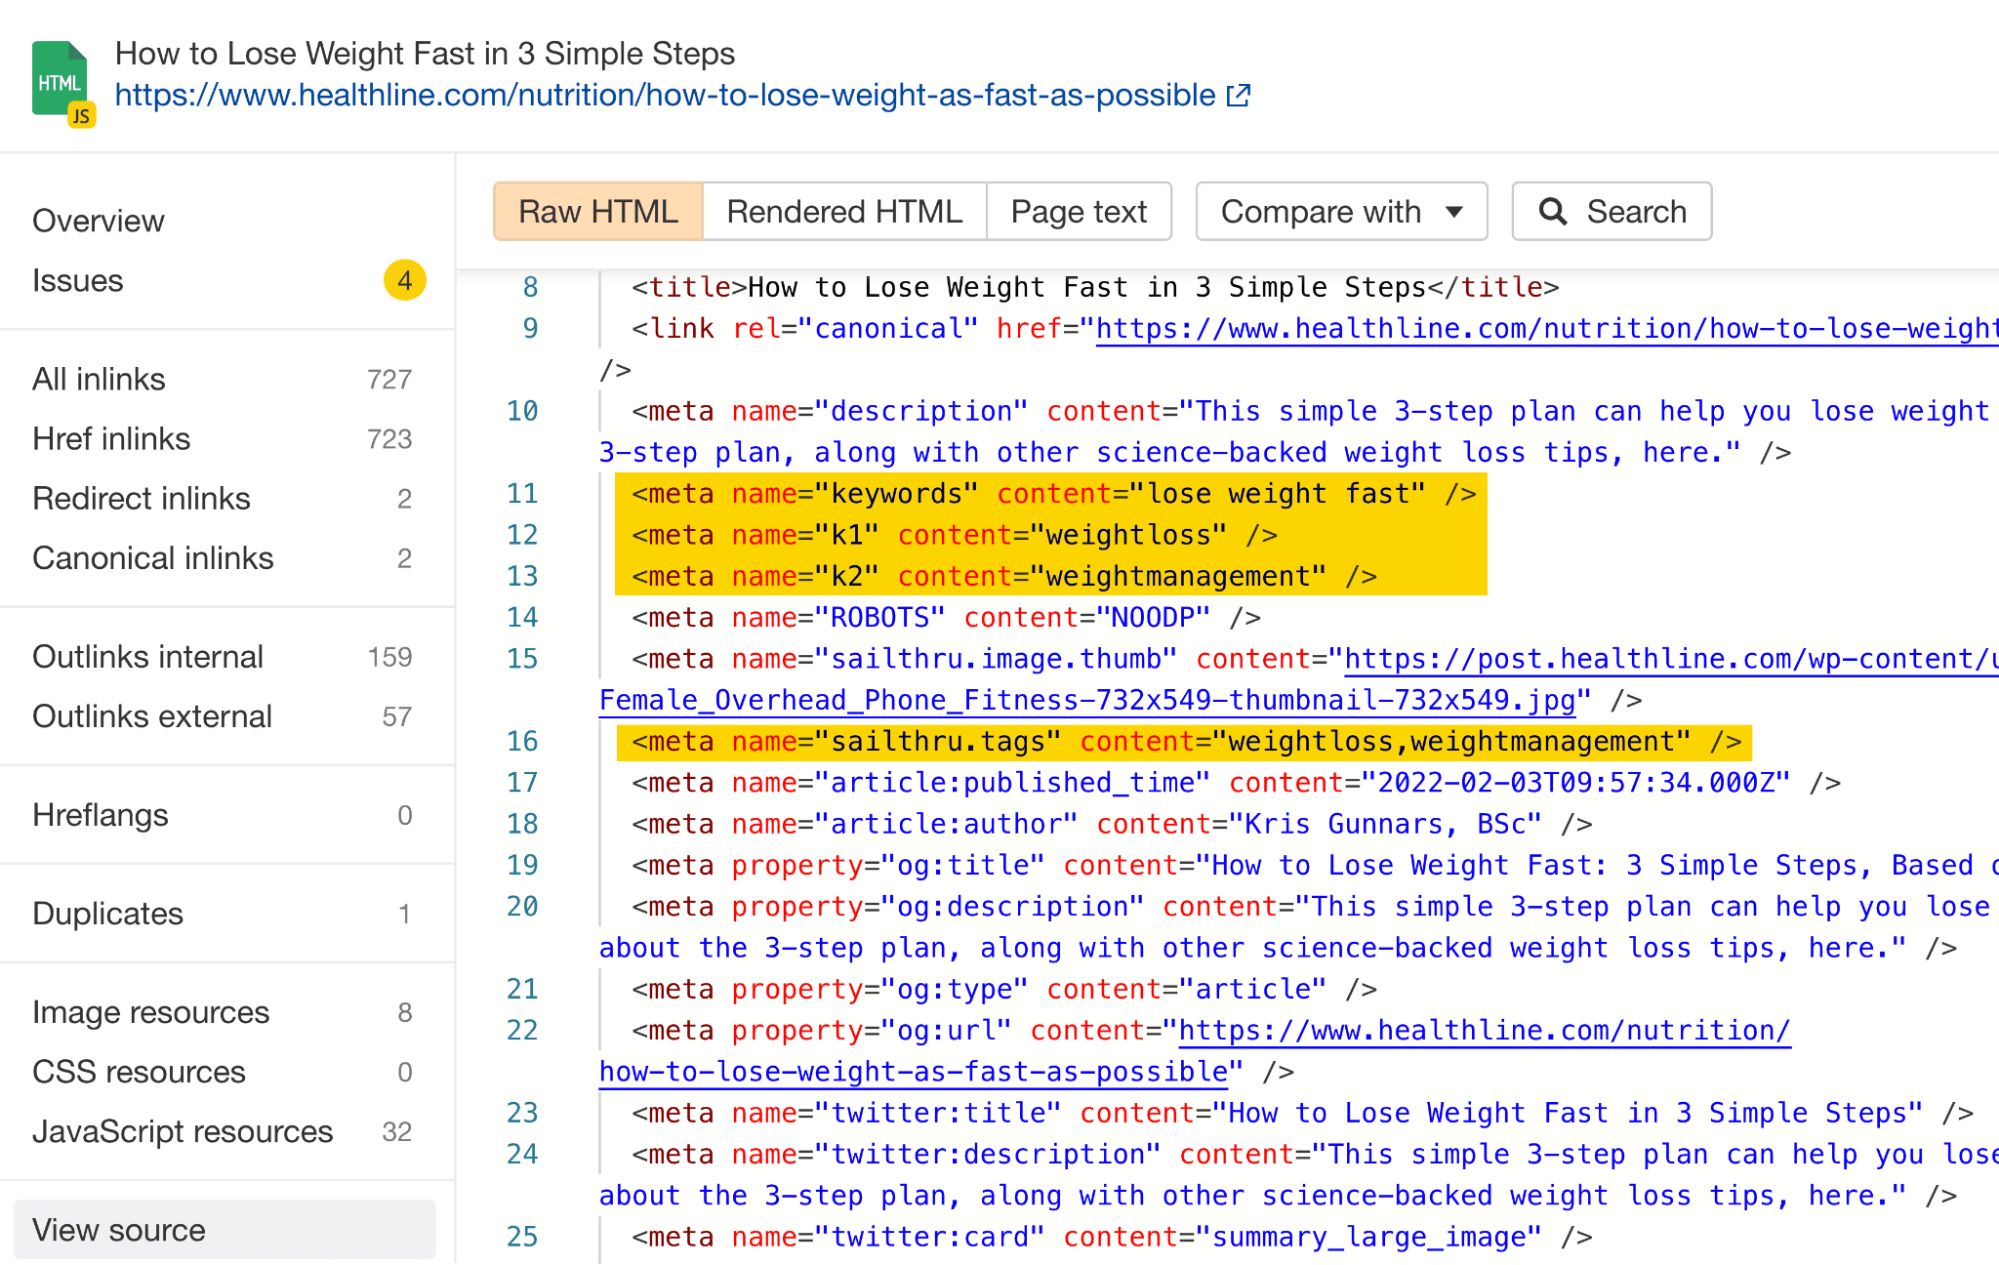This screenshot has width=1999, height=1265.
Task: Open the Issues section
Action: pyautogui.click(x=78, y=281)
